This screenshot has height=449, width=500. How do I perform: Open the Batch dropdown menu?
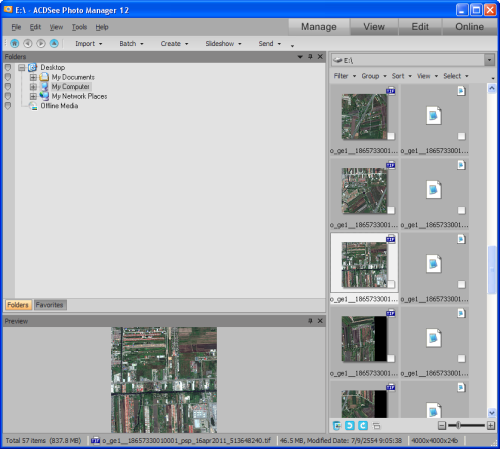[x=131, y=44]
